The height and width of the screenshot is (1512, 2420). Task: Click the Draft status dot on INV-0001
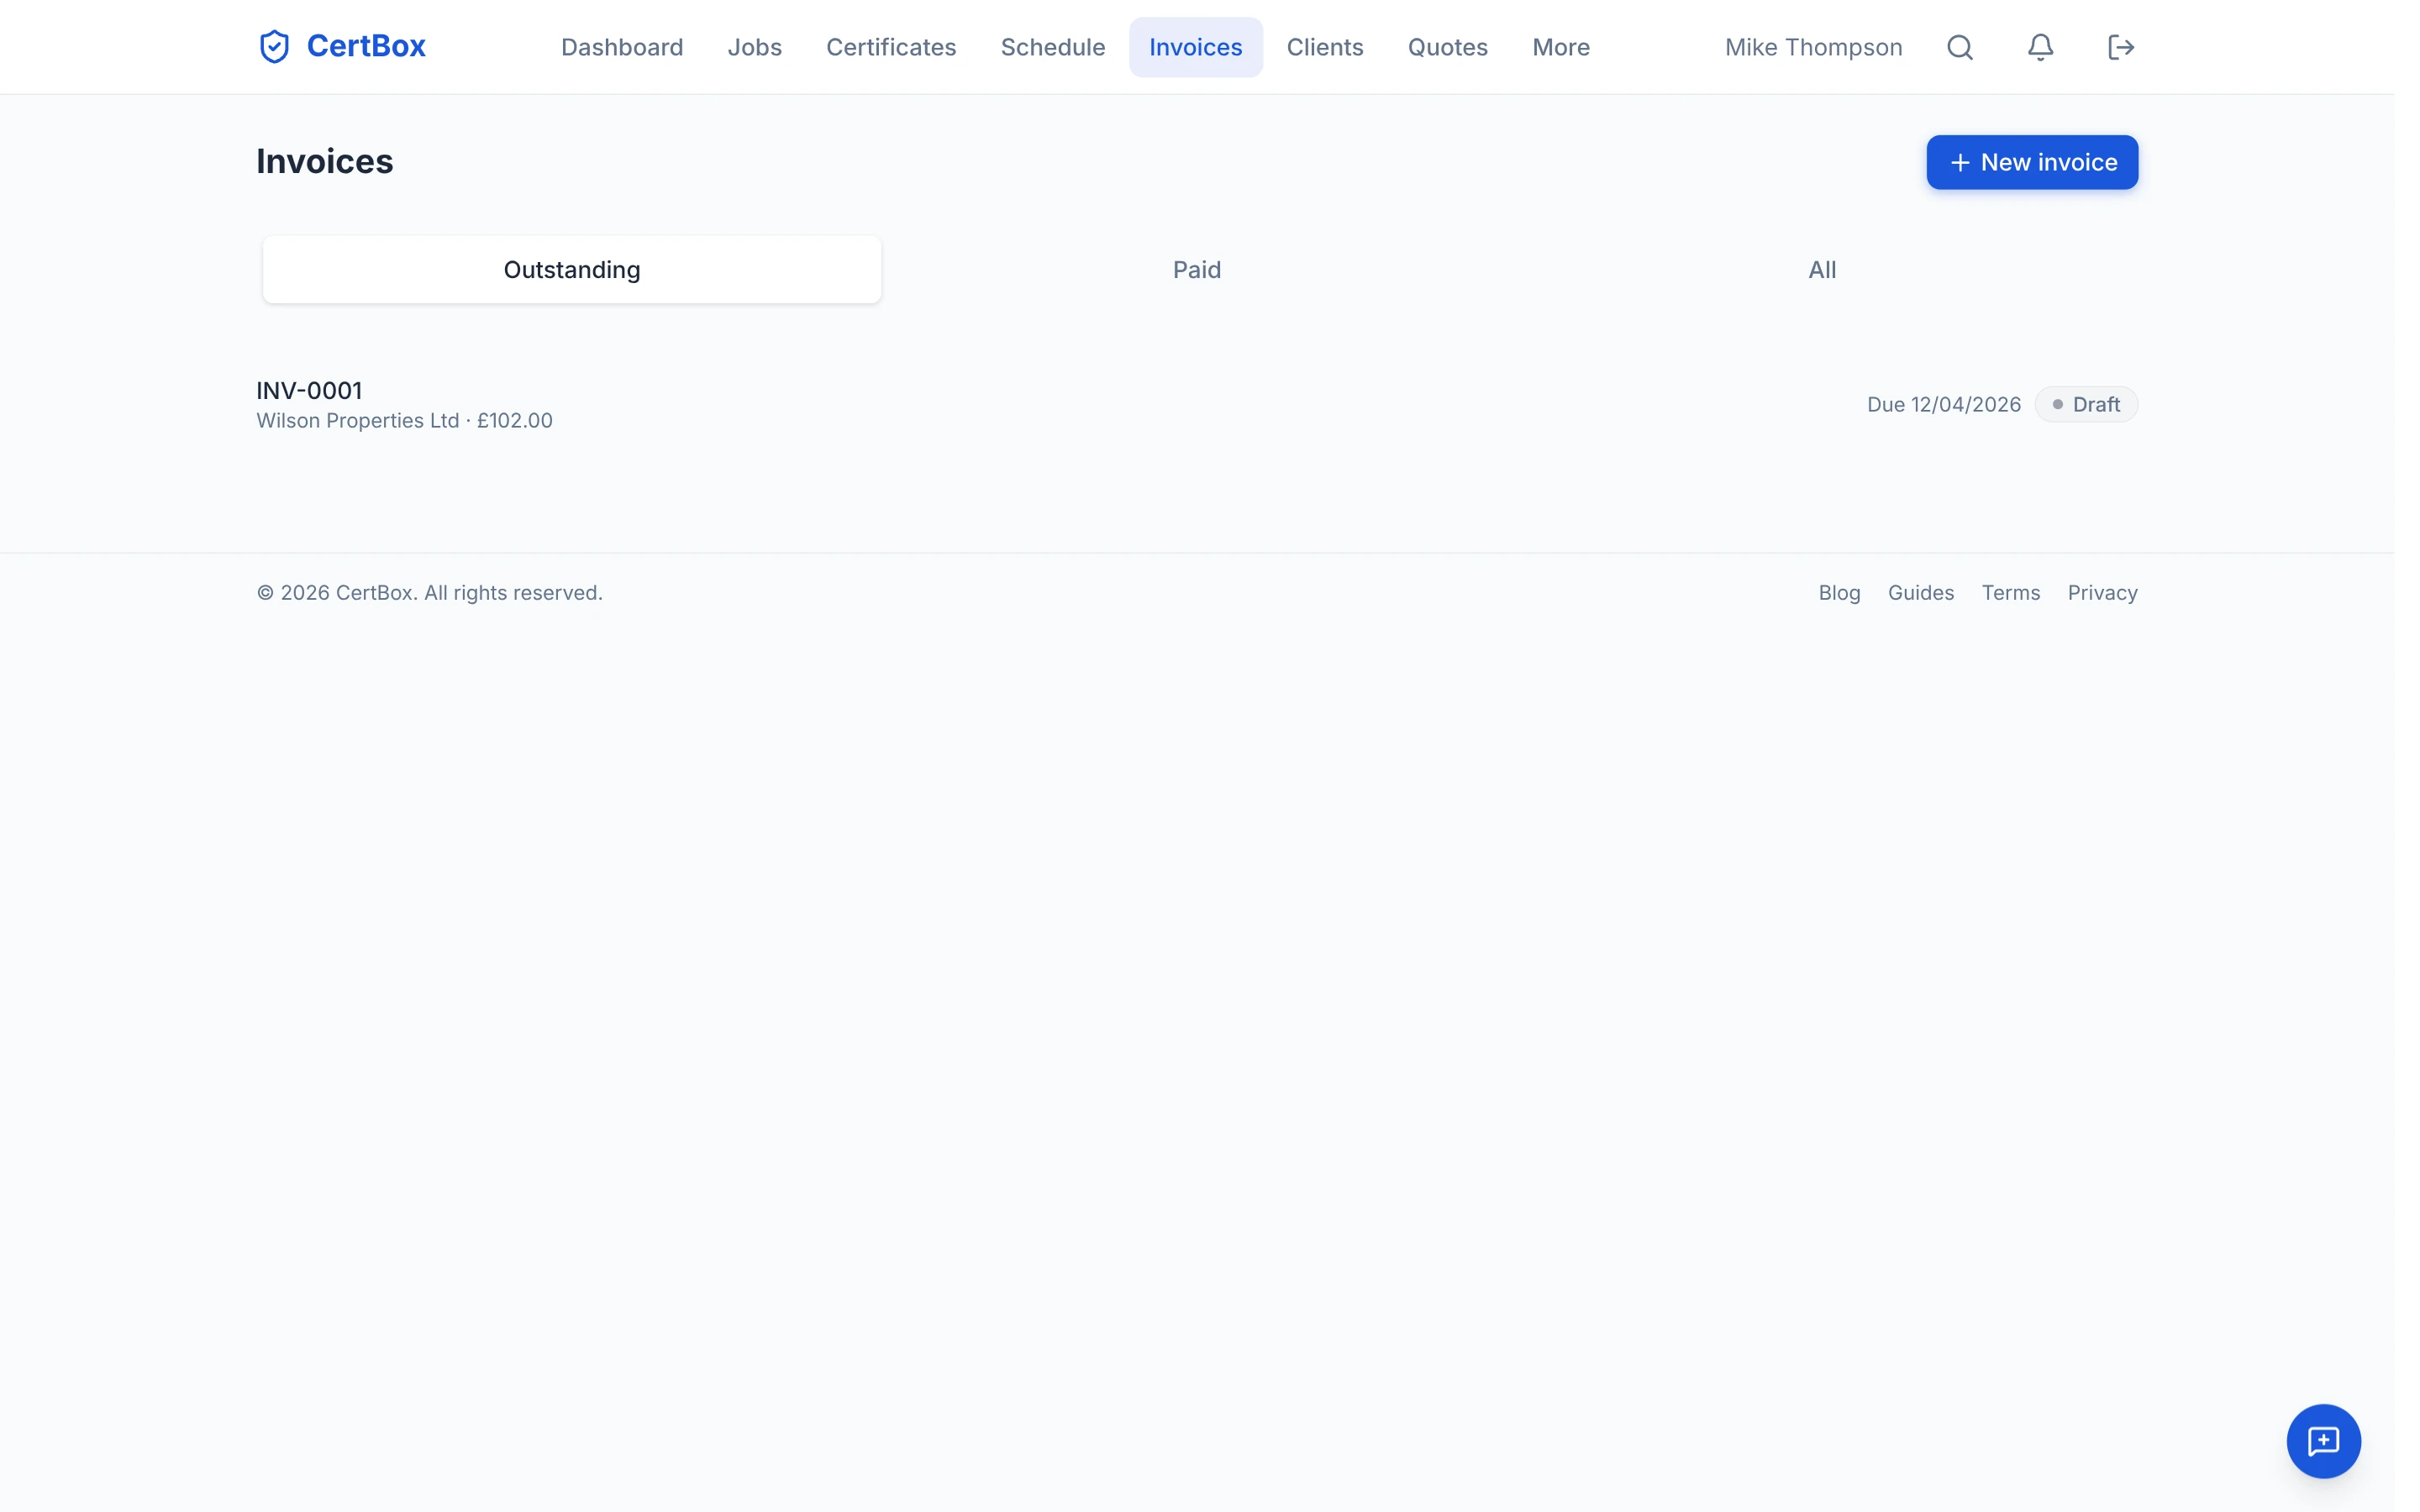2057,404
